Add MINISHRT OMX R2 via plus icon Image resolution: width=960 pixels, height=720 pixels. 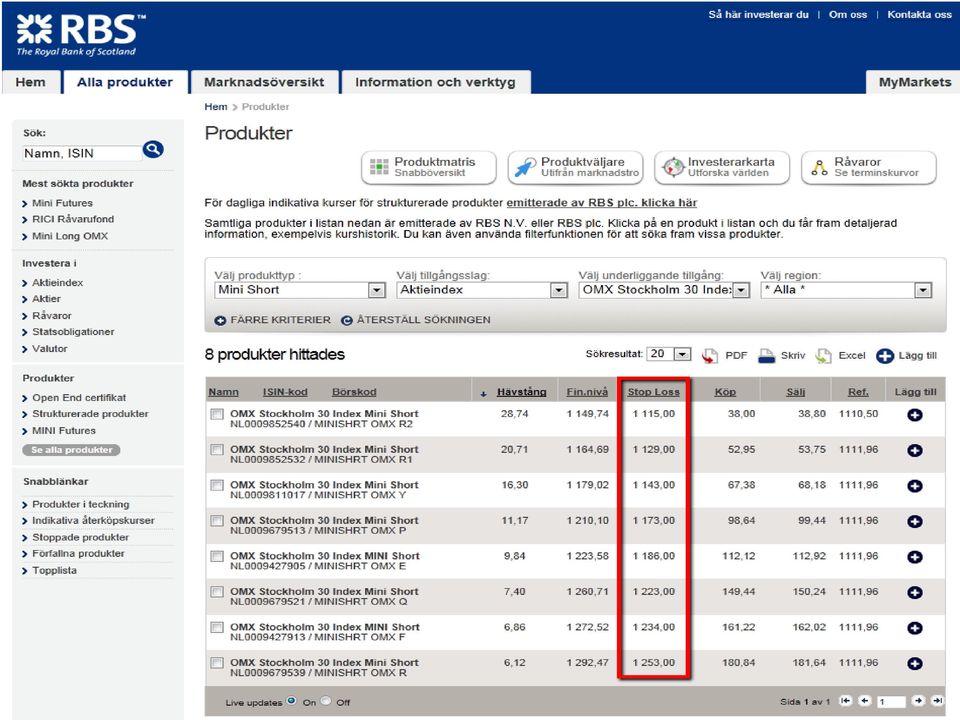pos(915,415)
